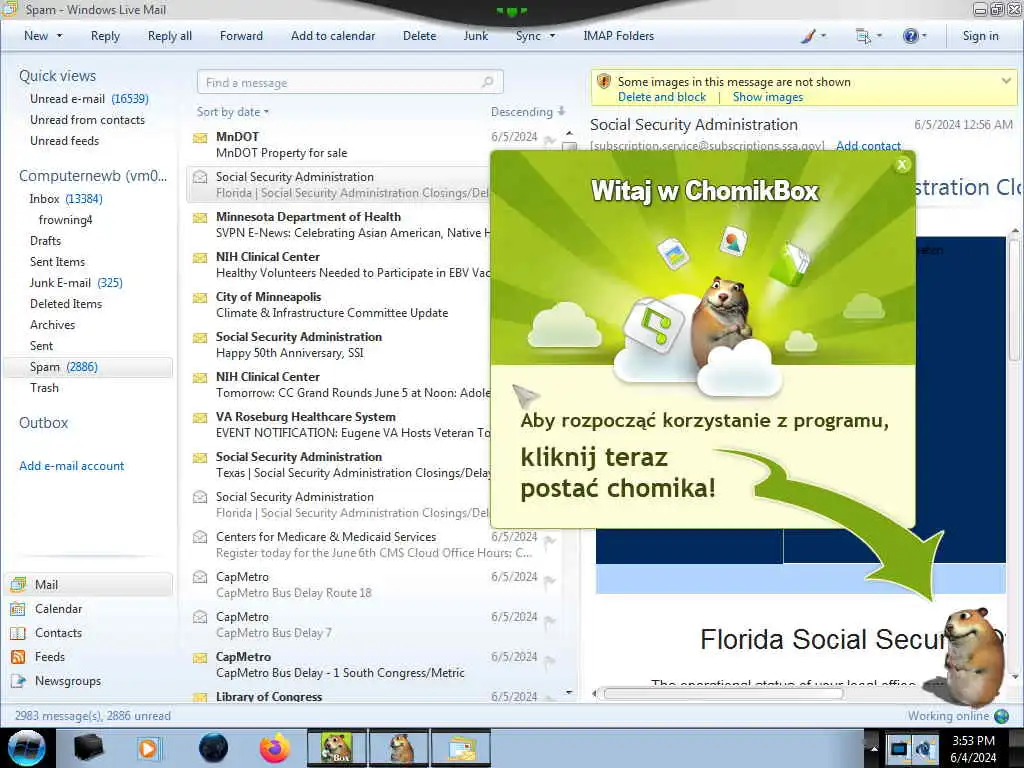The width and height of the screenshot is (1024, 768).
Task: Open the New message dropdown arrow
Action: [59, 36]
